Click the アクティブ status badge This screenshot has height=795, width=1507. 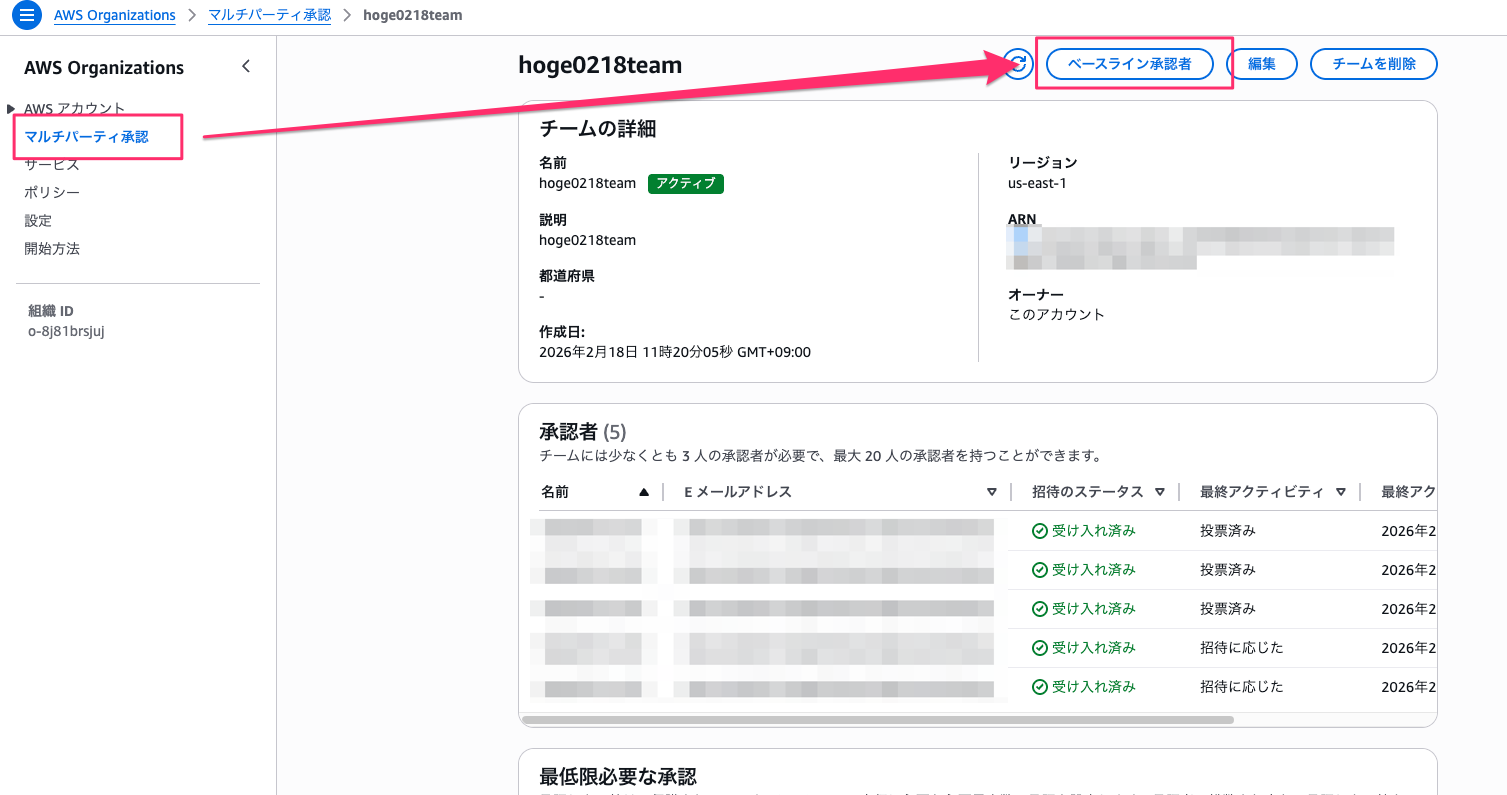[x=685, y=184]
